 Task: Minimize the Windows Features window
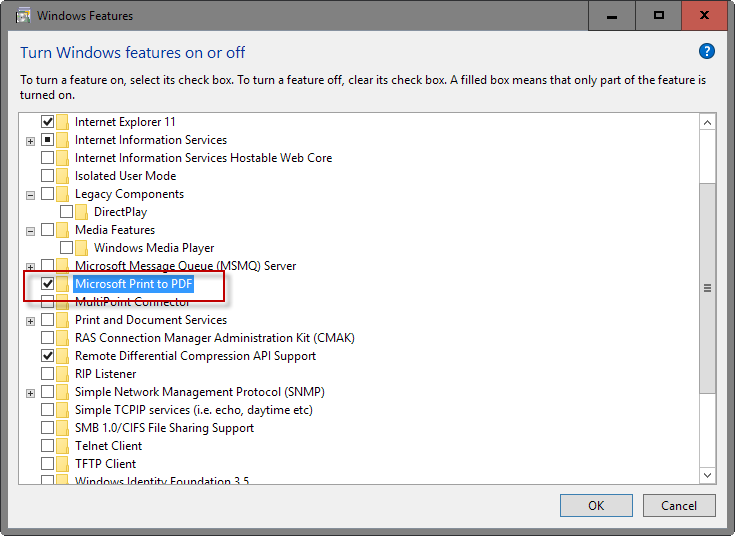tap(612, 15)
